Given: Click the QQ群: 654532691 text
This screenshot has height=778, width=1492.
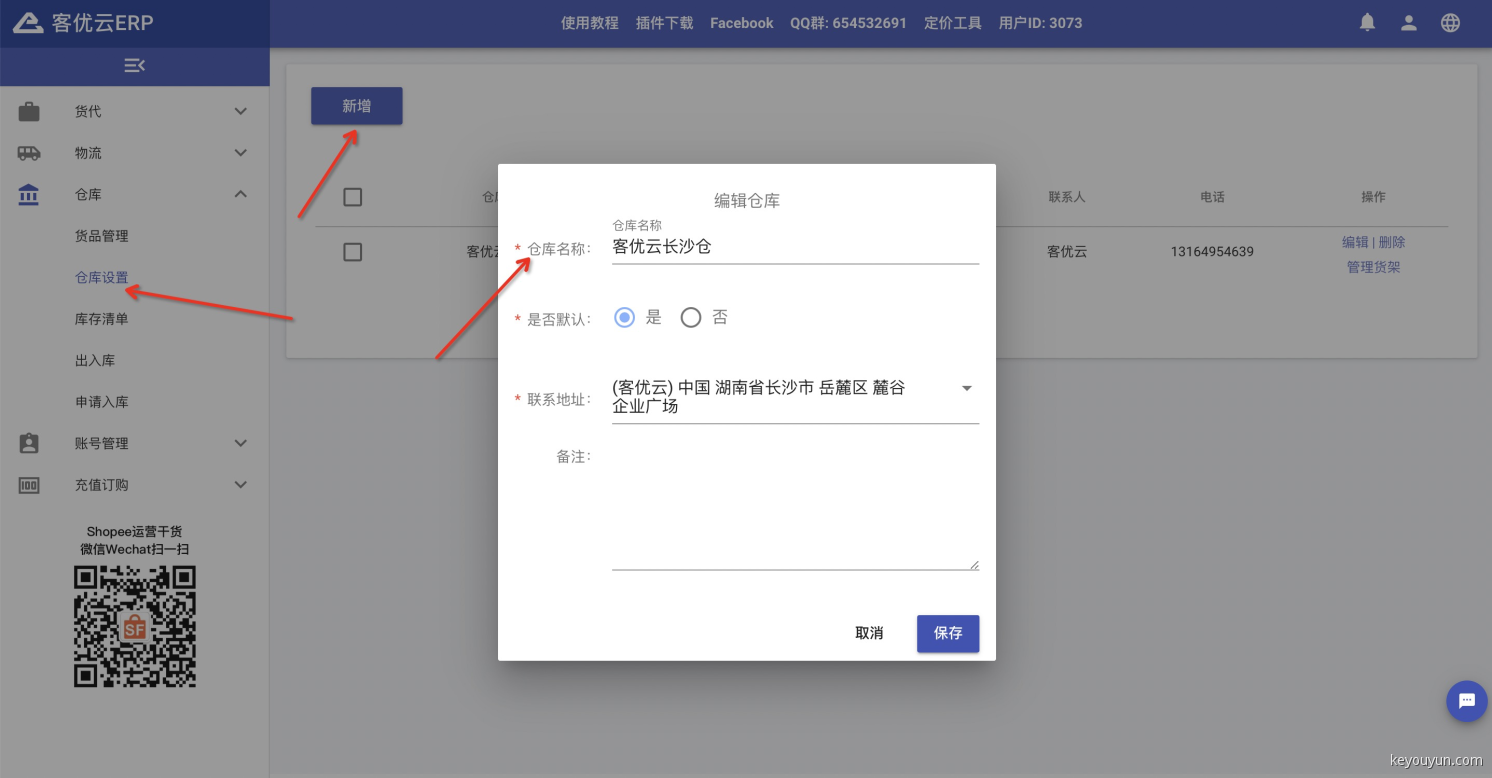Looking at the screenshot, I should coord(849,23).
